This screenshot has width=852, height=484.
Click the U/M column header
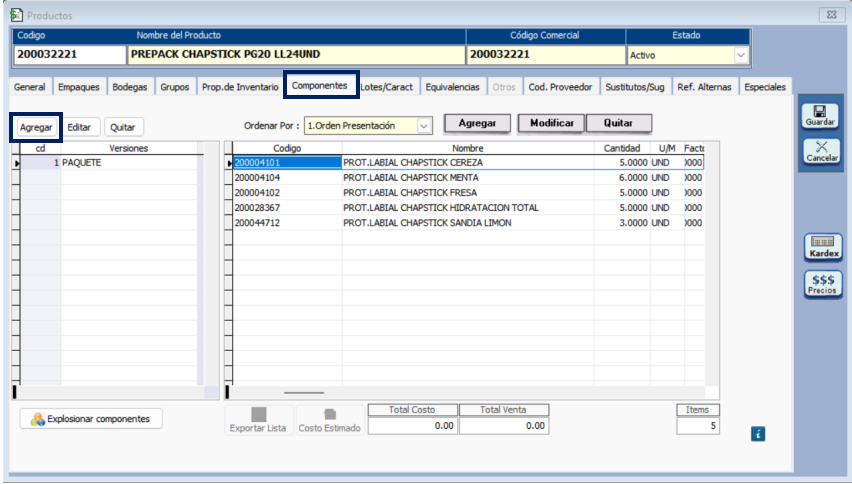coord(667,148)
